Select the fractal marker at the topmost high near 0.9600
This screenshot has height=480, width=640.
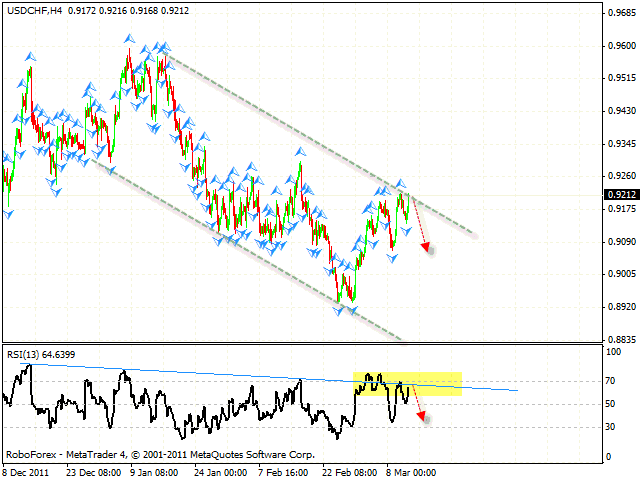(x=129, y=38)
